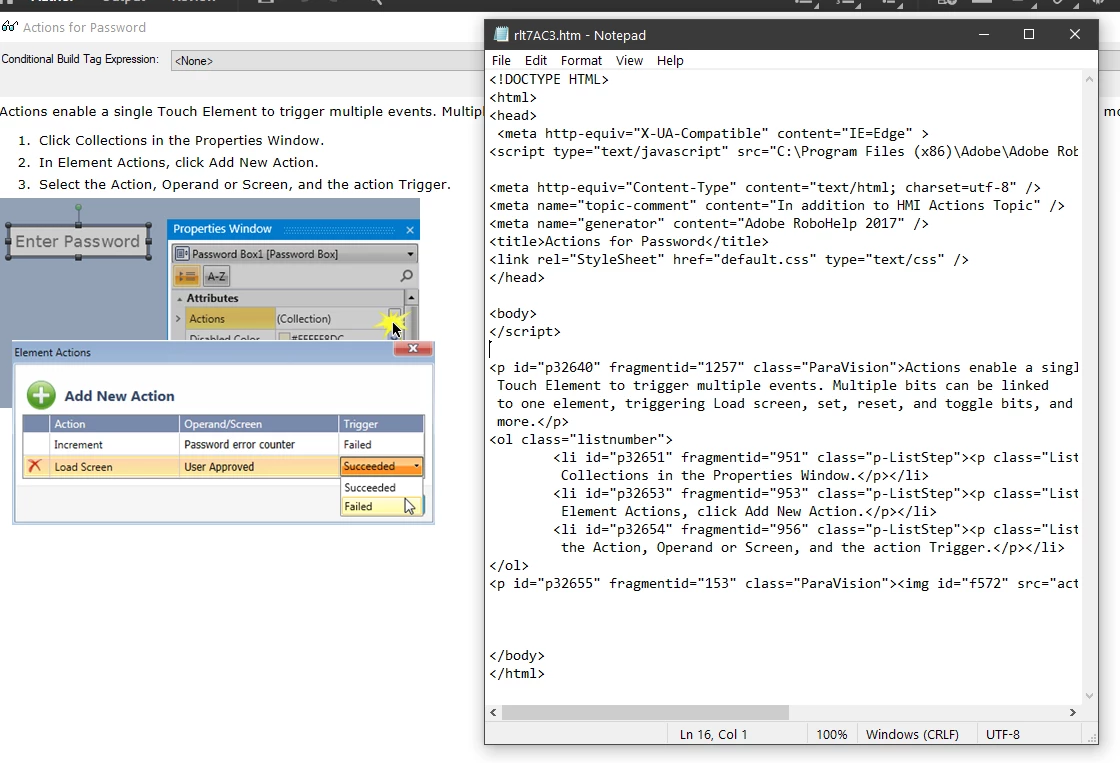Image resolution: width=1120 pixels, height=763 pixels.
Task: Select the Enter Password box element
Action: 78,241
